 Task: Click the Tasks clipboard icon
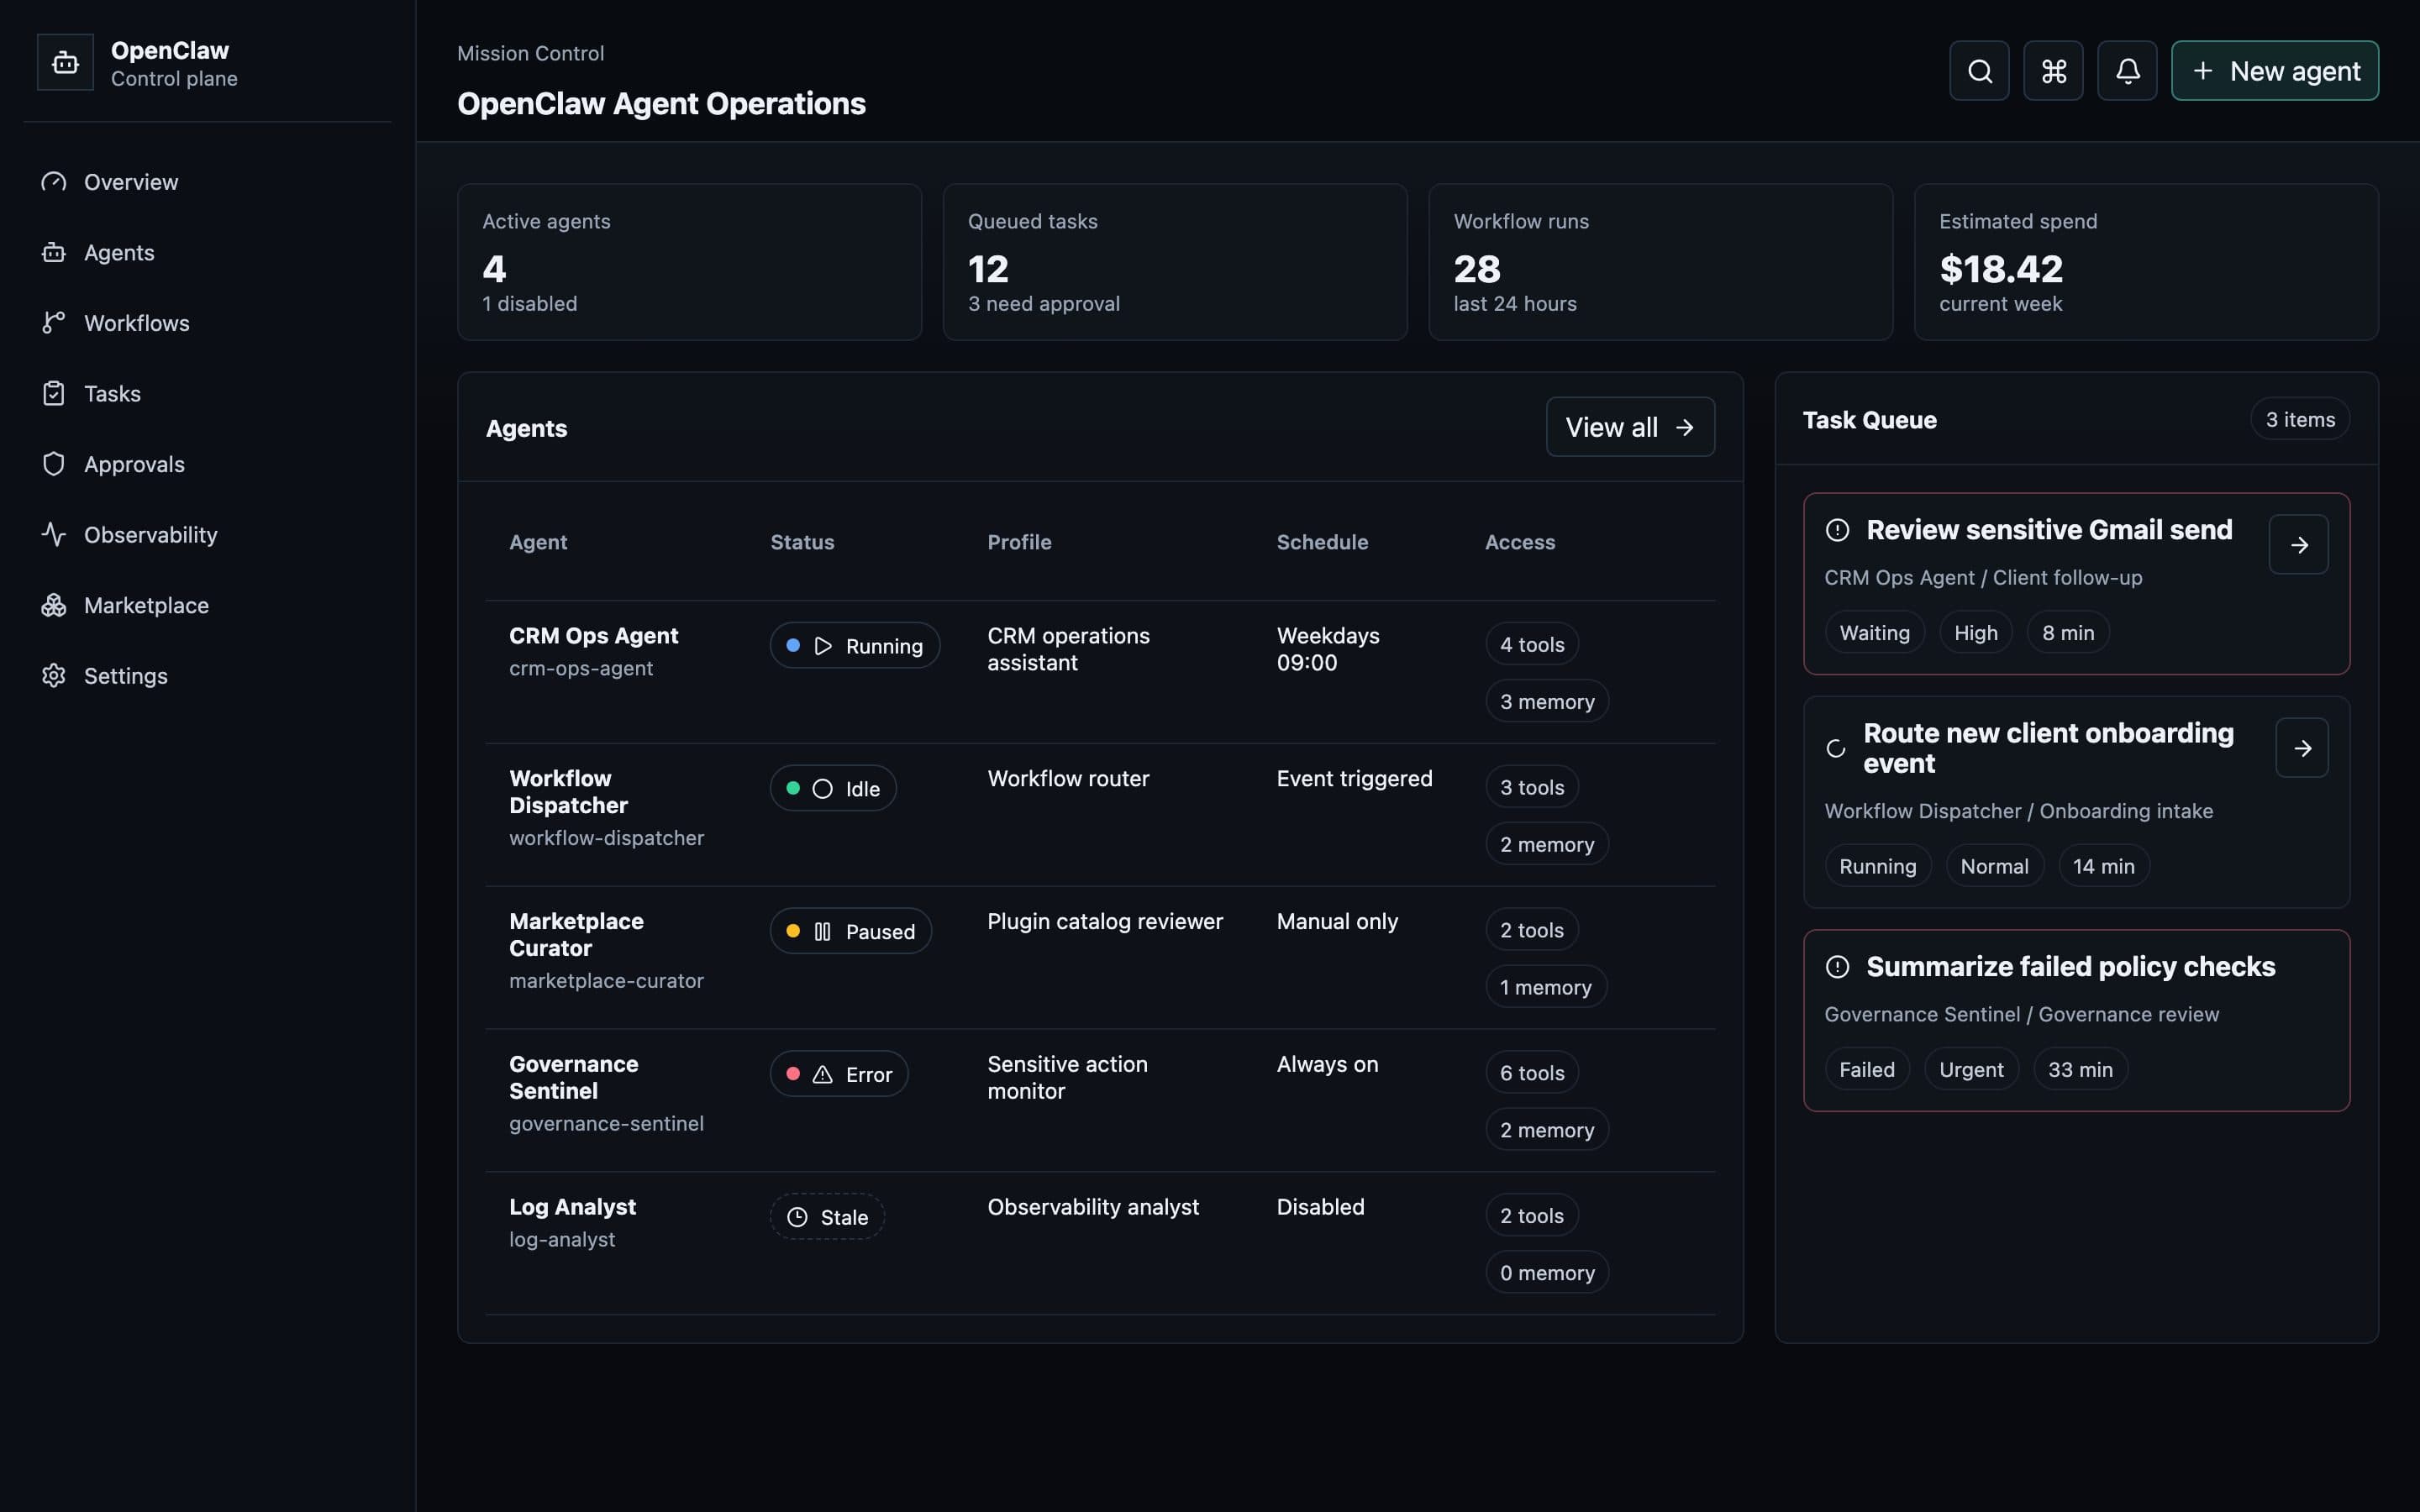pos(54,393)
